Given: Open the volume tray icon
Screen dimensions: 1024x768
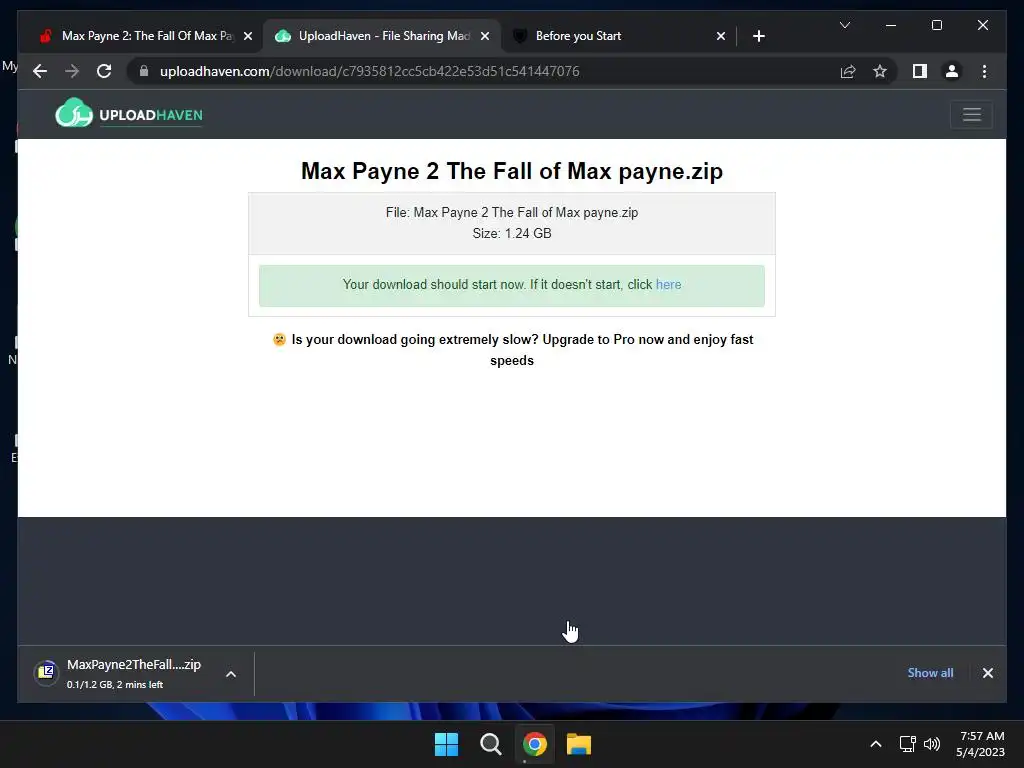Looking at the screenshot, I should tap(932, 744).
